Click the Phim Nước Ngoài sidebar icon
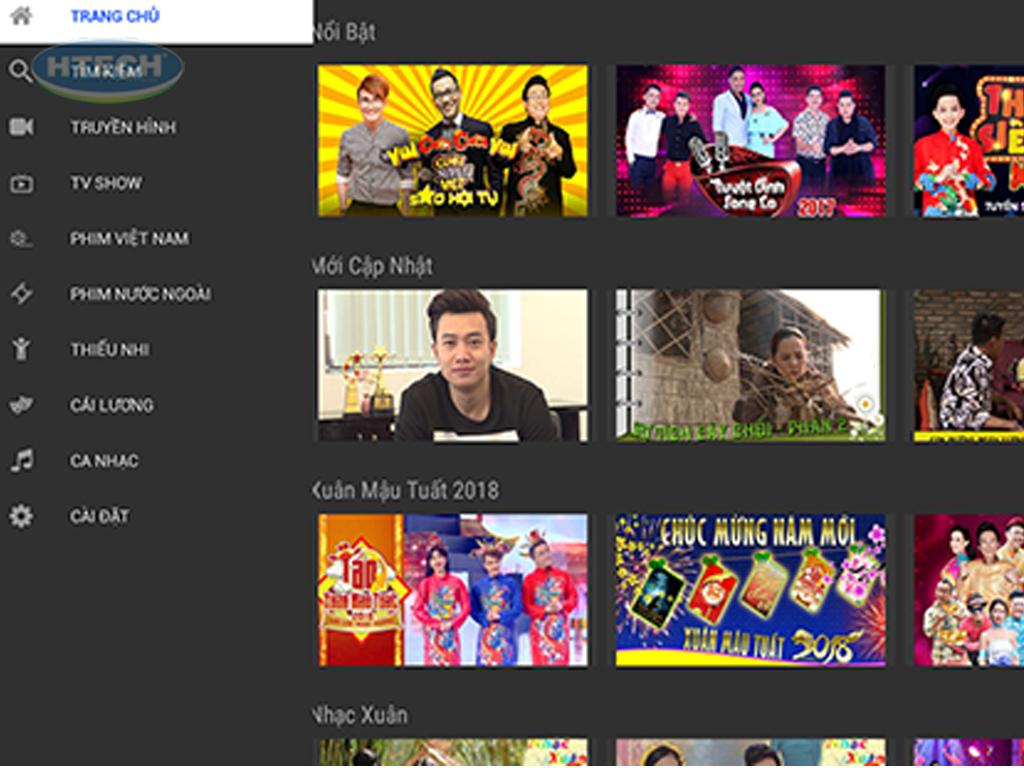The image size is (1024, 768). pyautogui.click(x=21, y=294)
